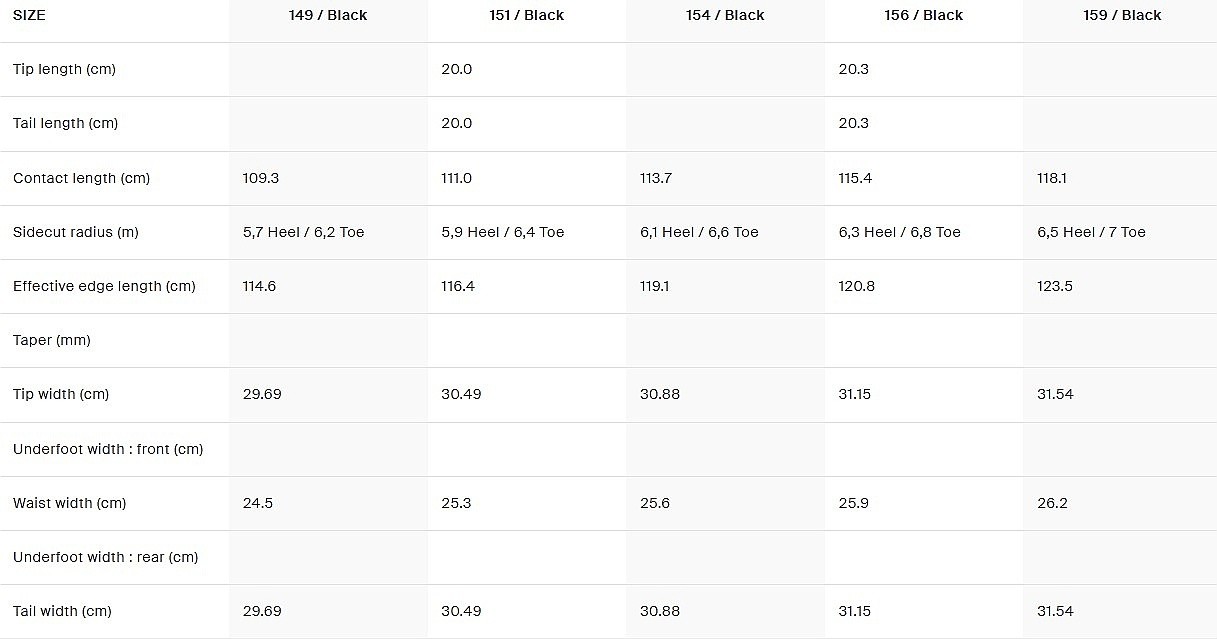Click the Underfoot width : rear (cm) label
The width and height of the screenshot is (1217, 639).
click(106, 557)
